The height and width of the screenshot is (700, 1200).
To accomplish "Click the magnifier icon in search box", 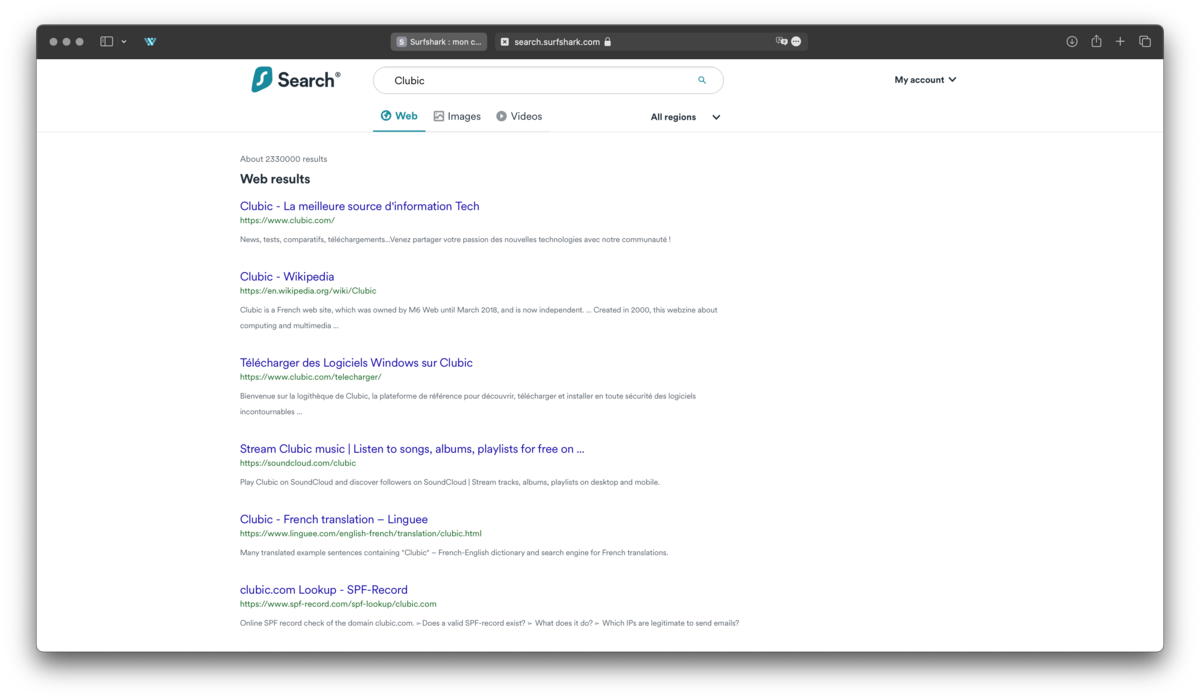I will coord(702,80).
